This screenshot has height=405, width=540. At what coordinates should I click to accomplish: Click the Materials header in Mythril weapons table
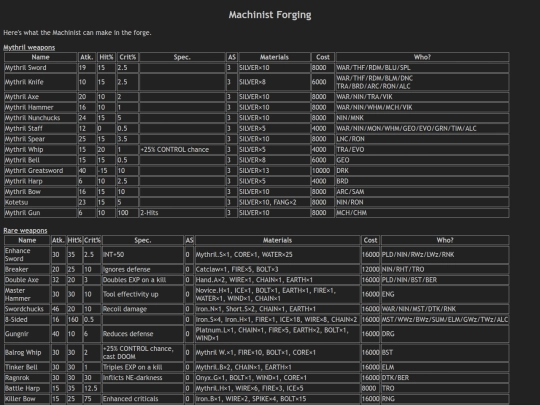pos(274,57)
